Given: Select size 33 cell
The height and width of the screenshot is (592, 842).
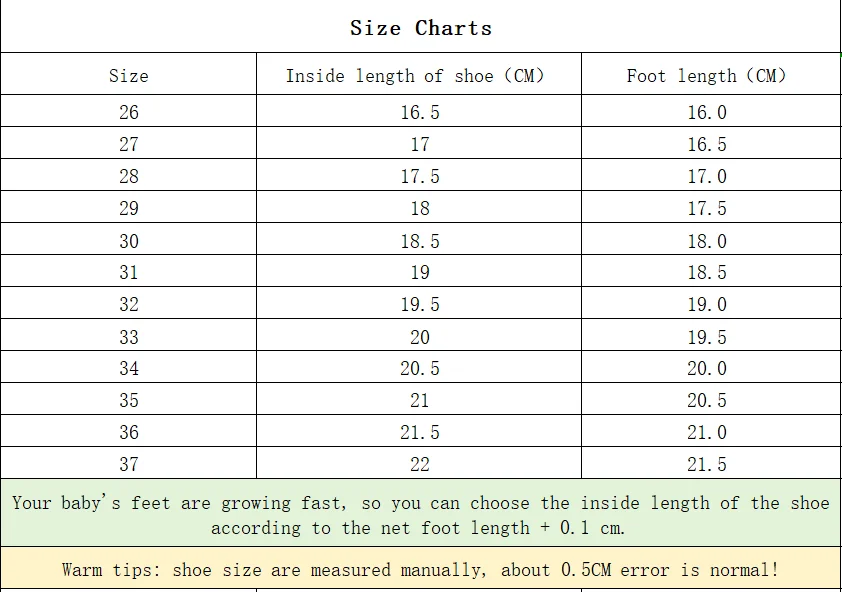Looking at the screenshot, I should [129, 337].
